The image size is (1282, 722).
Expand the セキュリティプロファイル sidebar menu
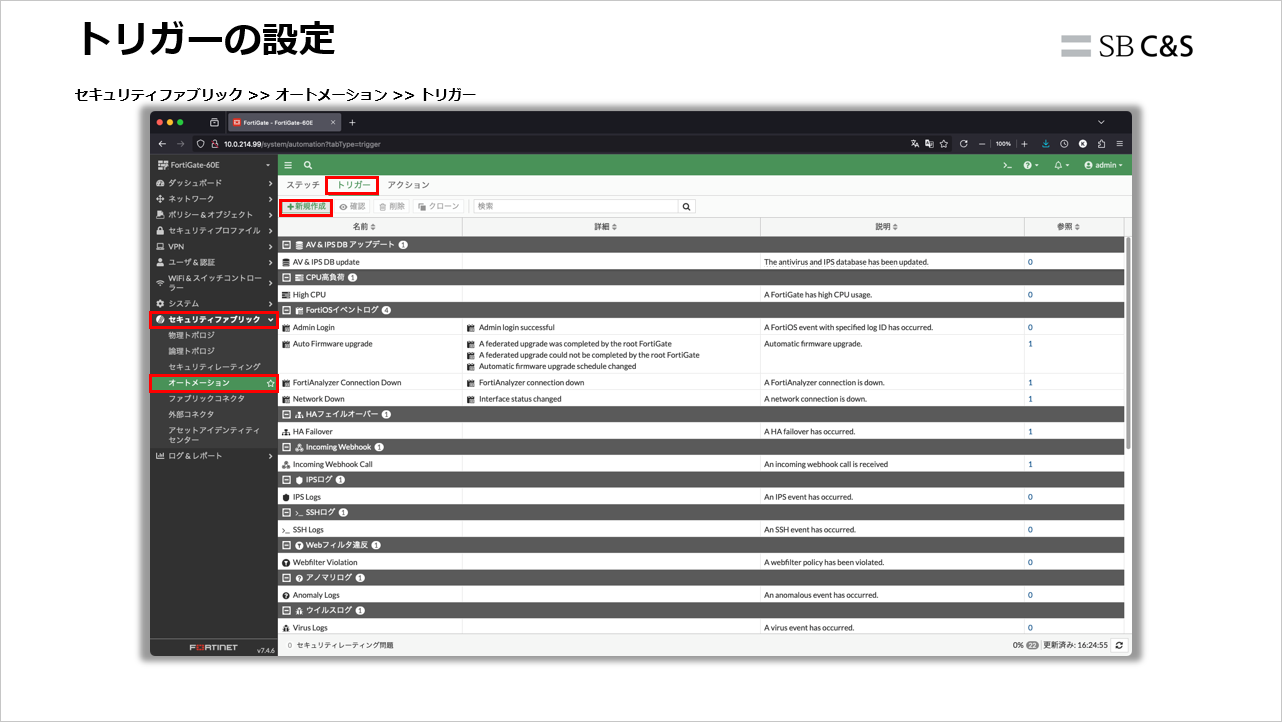tap(213, 231)
